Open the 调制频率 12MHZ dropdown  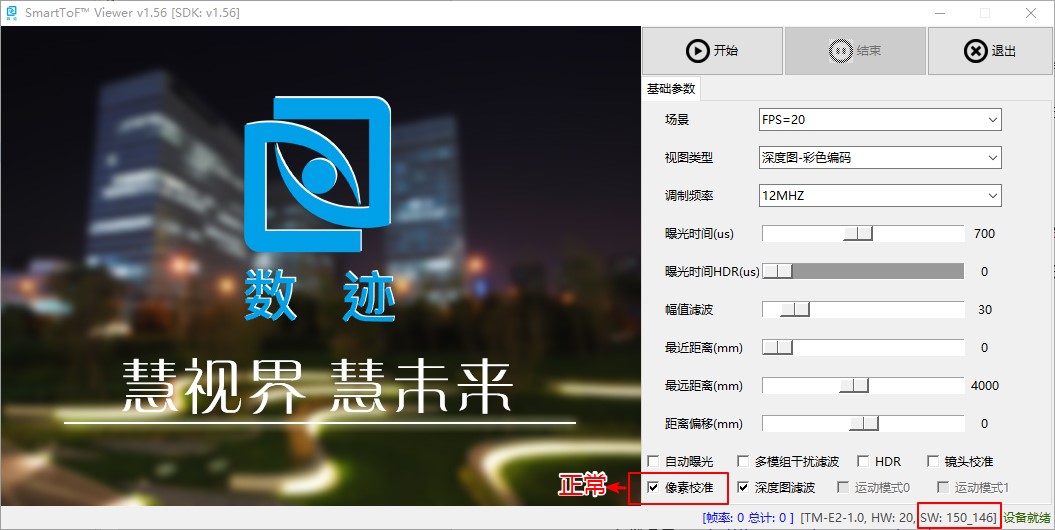[880, 196]
